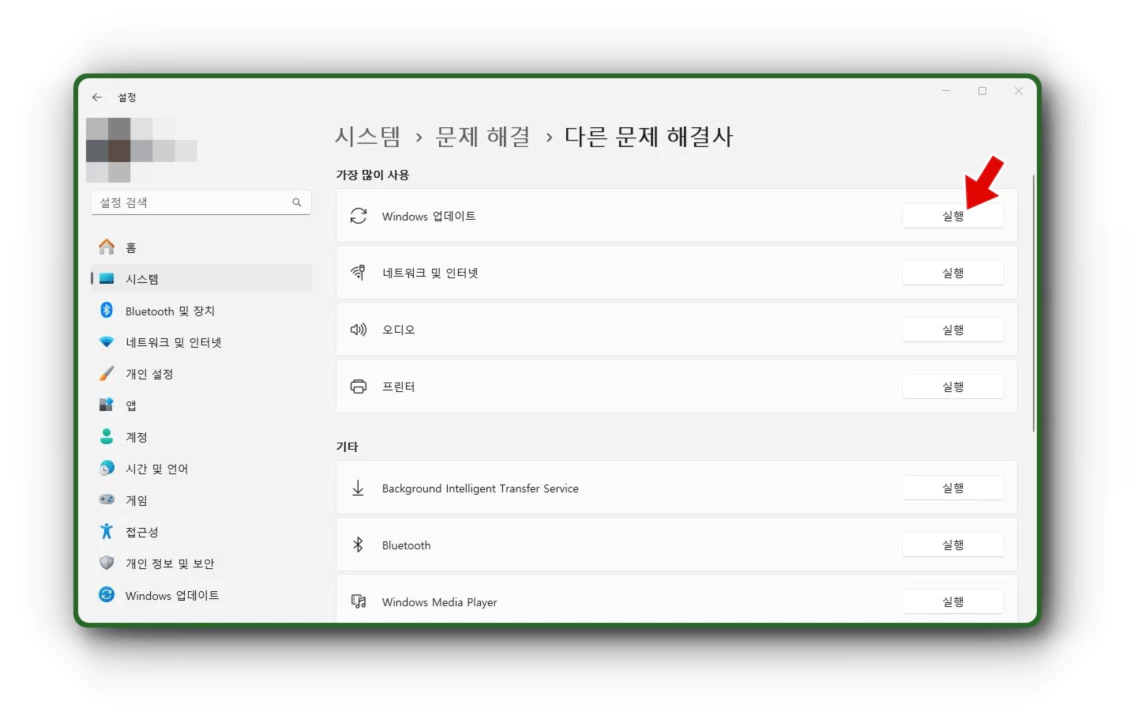1134x720 pixels.
Task: Run Background Intelligent Transfer Service troubleshooter
Action: click(952, 488)
